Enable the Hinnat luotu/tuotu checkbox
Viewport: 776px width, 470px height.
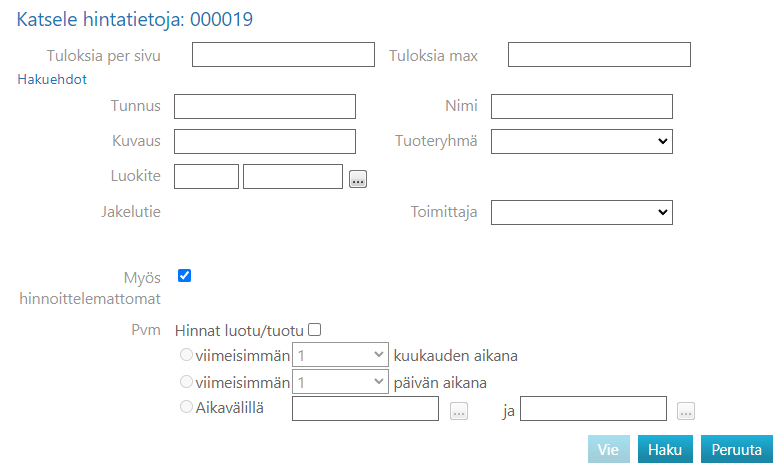click(x=315, y=329)
